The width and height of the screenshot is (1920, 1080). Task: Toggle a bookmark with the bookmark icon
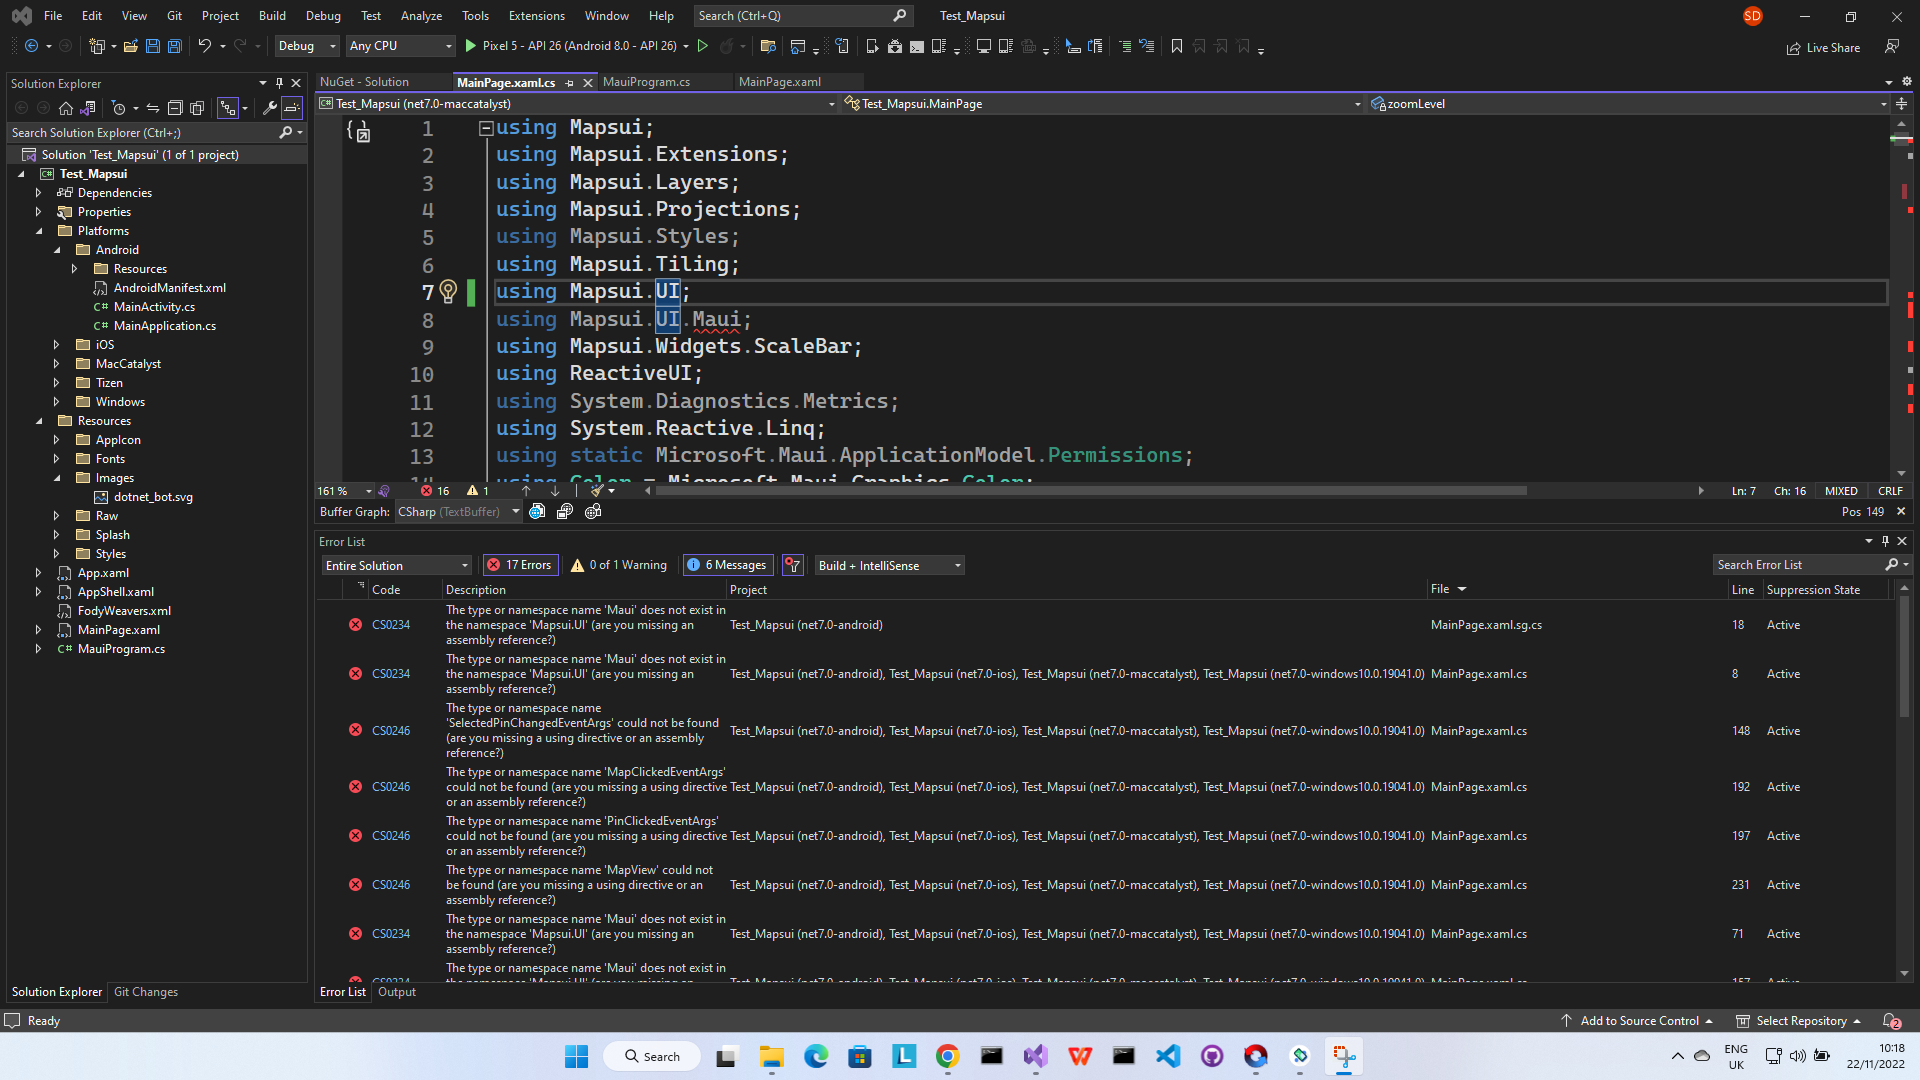1177,46
